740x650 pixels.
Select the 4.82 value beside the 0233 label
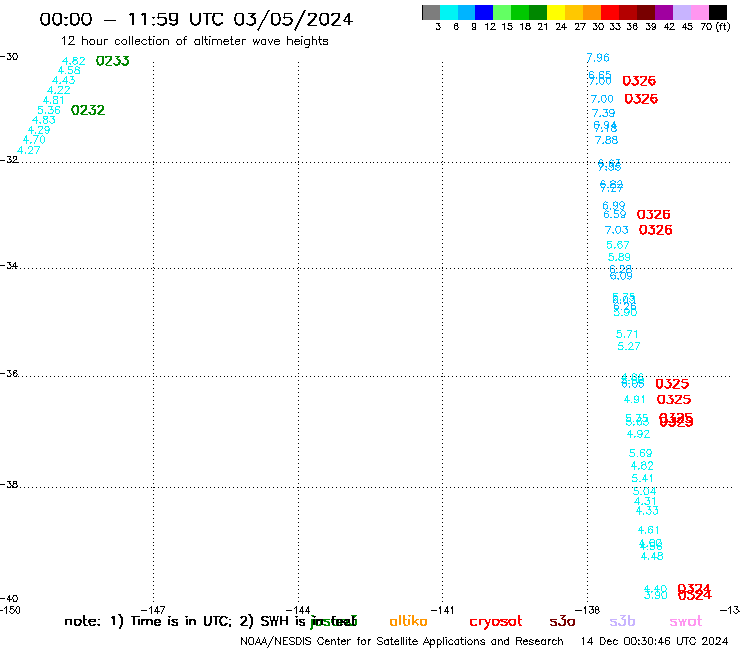tap(74, 61)
